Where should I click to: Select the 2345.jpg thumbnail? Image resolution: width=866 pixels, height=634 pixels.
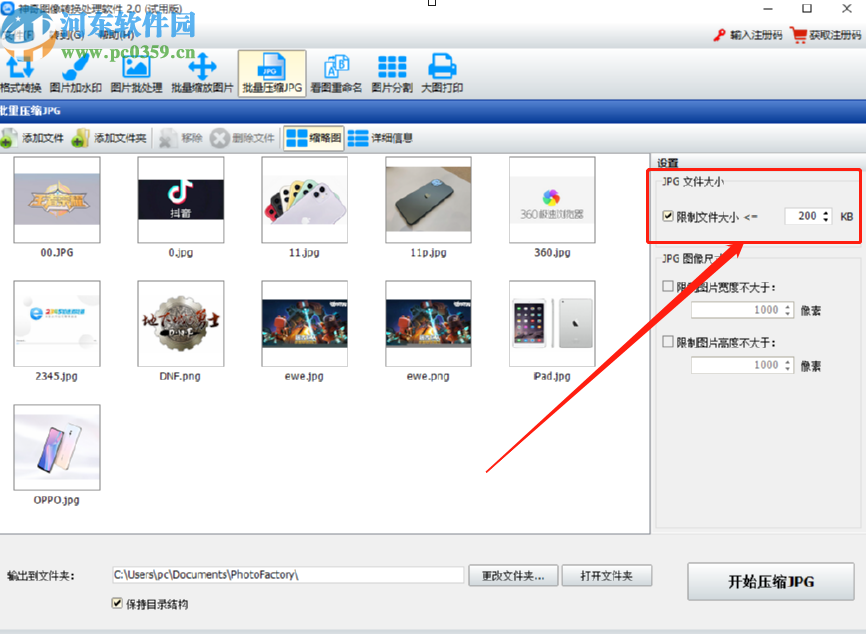(x=57, y=323)
